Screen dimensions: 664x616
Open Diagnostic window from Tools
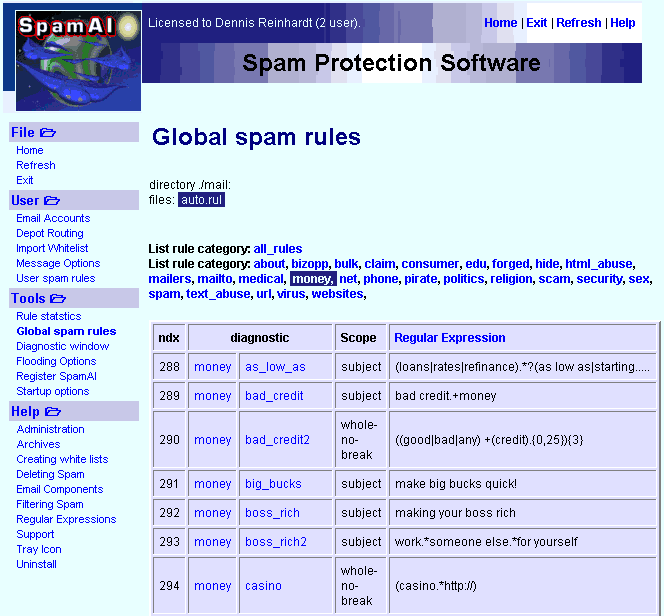tap(63, 346)
